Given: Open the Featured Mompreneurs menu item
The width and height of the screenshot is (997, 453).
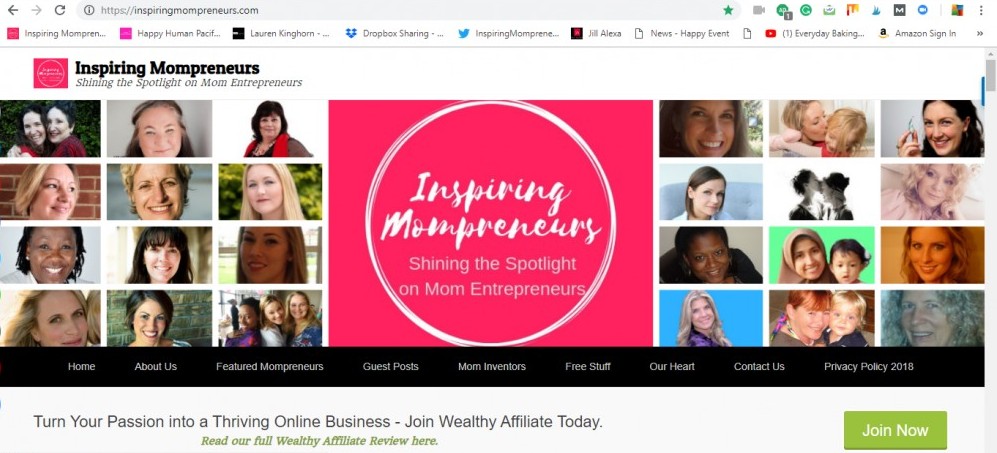Looking at the screenshot, I should point(270,366).
